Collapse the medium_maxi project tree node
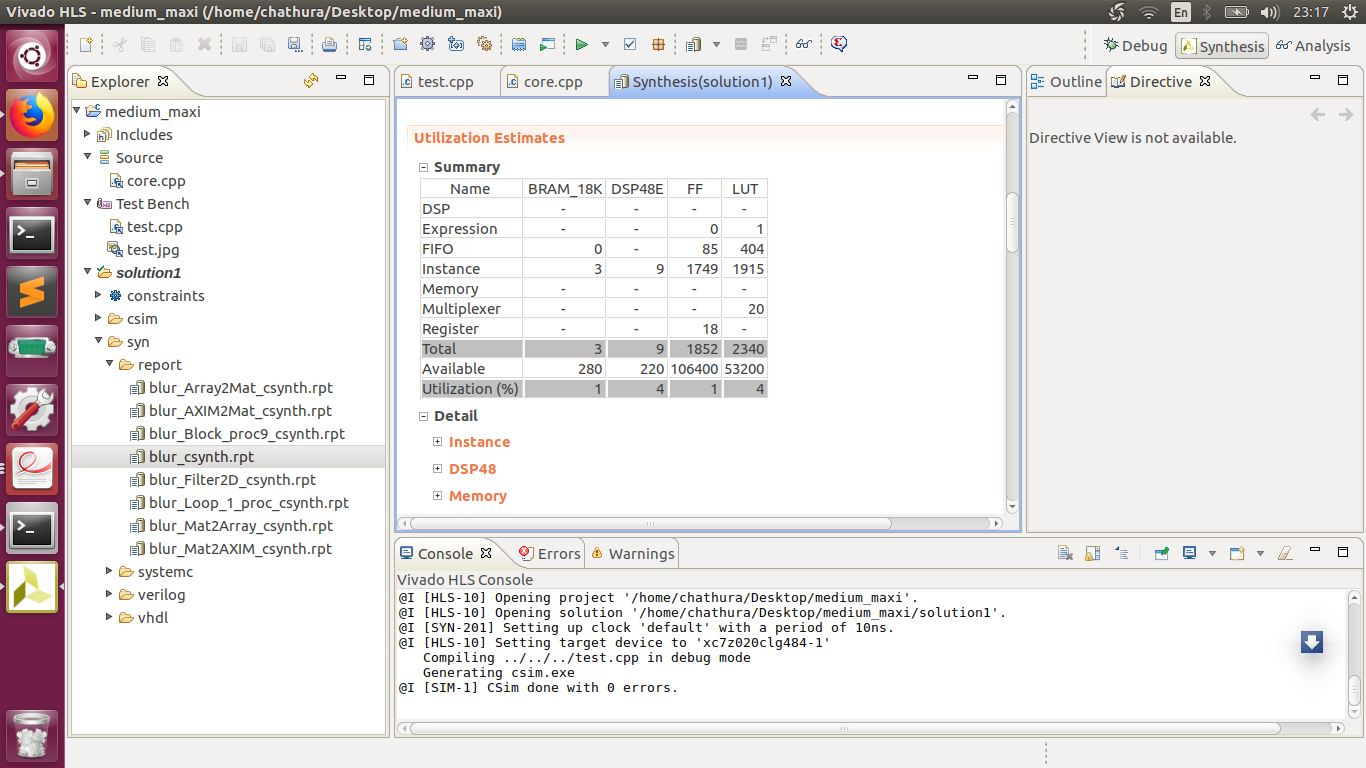1366x768 pixels. coord(77,112)
